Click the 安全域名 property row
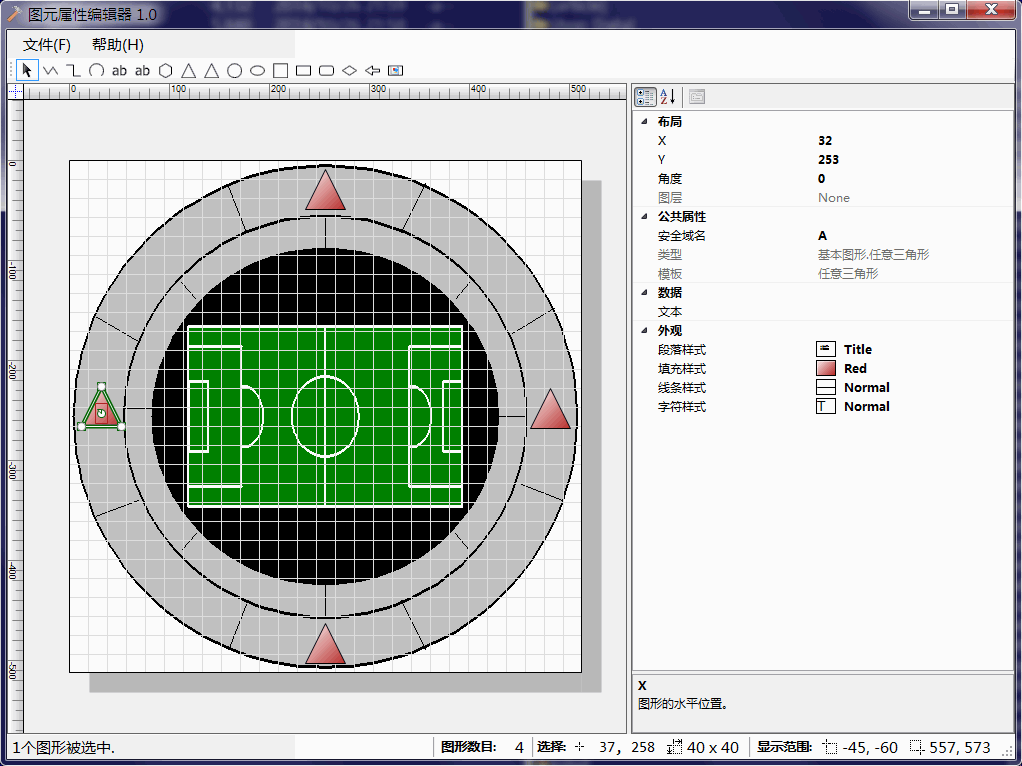The image size is (1022, 766). click(x=682, y=235)
